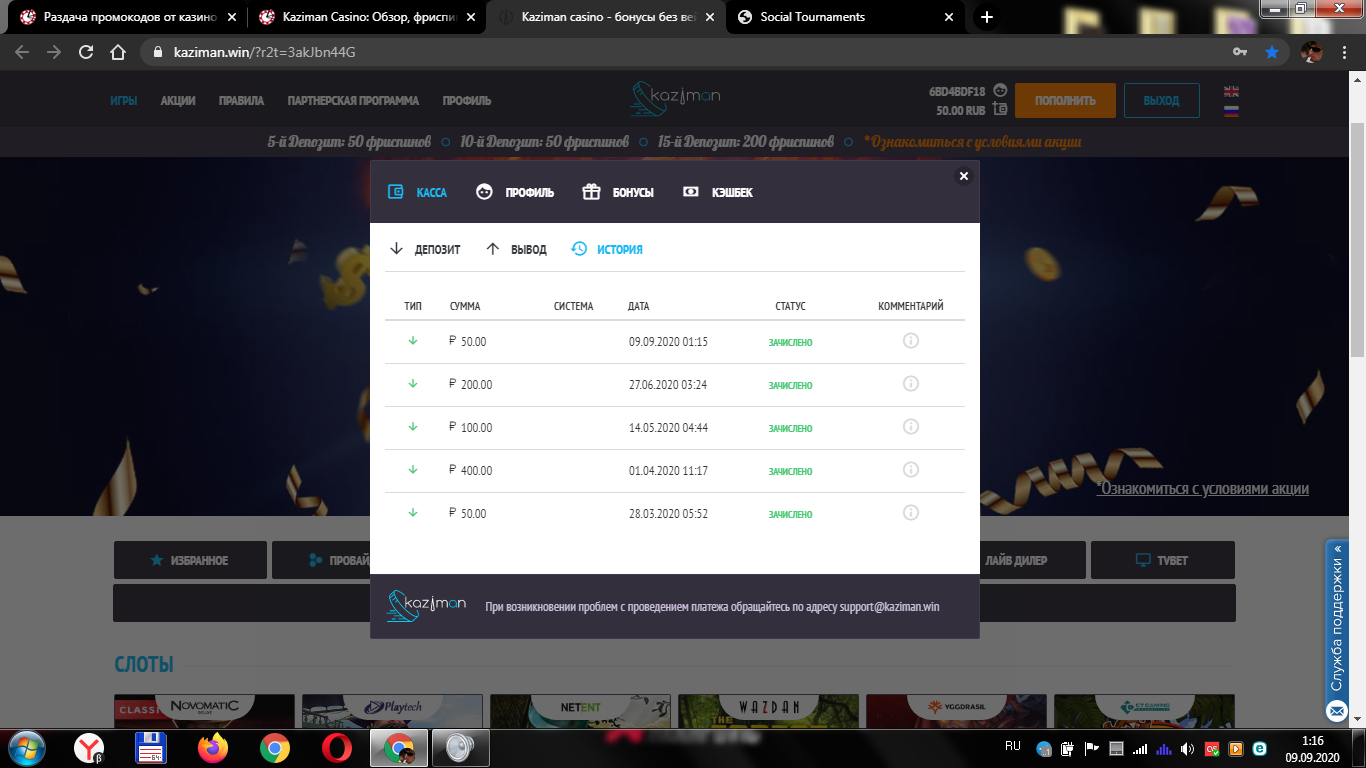Click the Пополнить deposit button
Image resolution: width=1366 pixels, height=768 pixels.
tap(1065, 100)
